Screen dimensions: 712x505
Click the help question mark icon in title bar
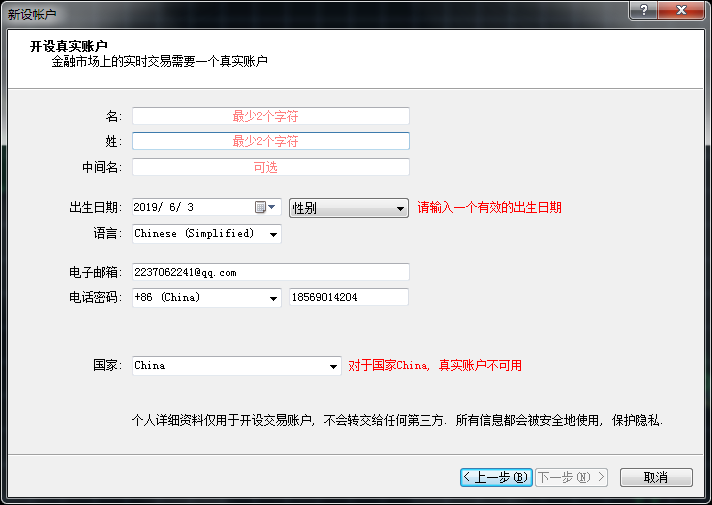click(643, 10)
